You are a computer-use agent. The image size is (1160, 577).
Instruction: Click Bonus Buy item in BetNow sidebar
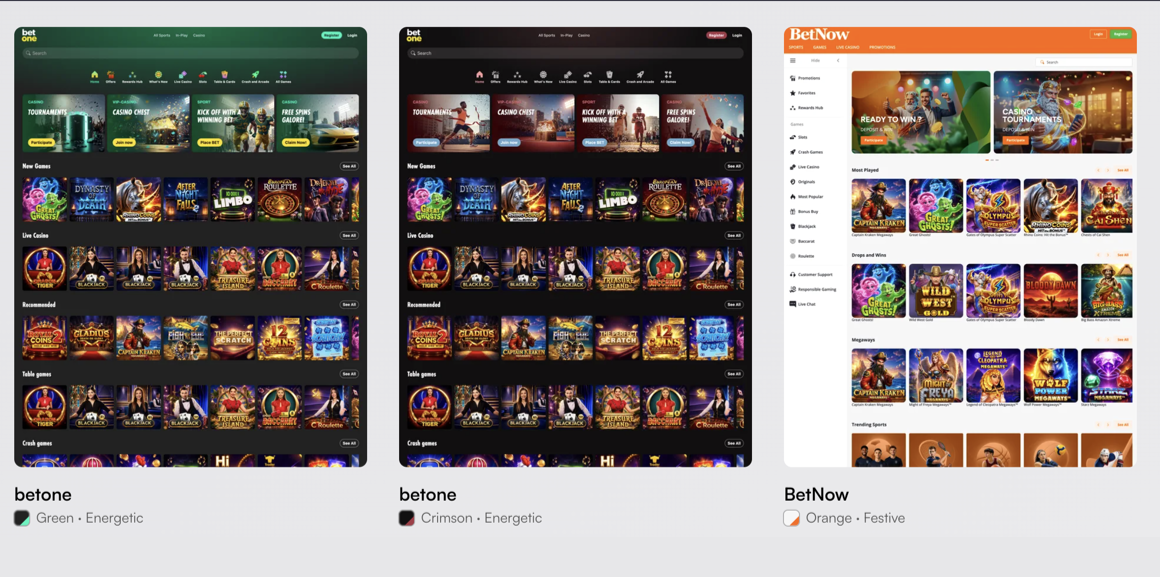click(804, 212)
